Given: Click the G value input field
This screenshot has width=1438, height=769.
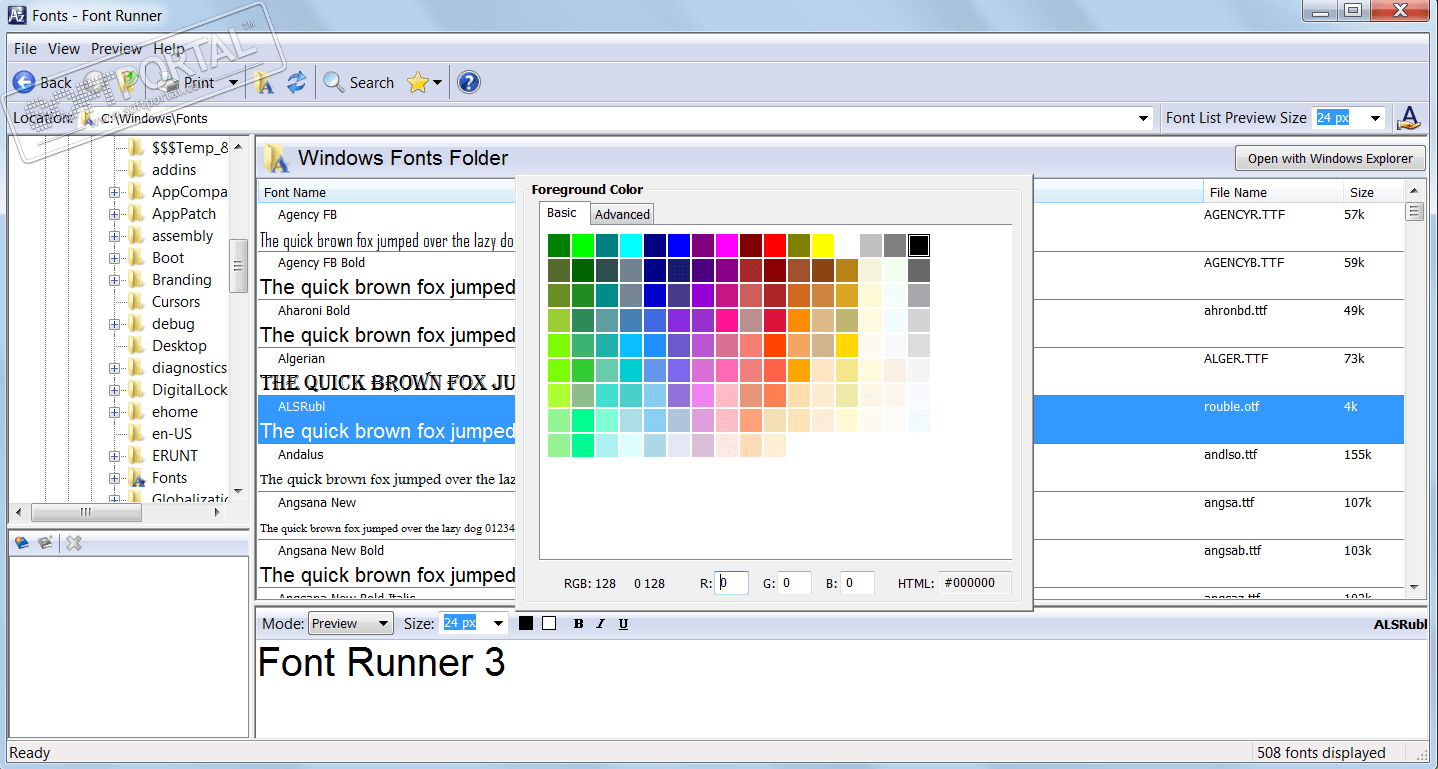Looking at the screenshot, I should click(794, 583).
